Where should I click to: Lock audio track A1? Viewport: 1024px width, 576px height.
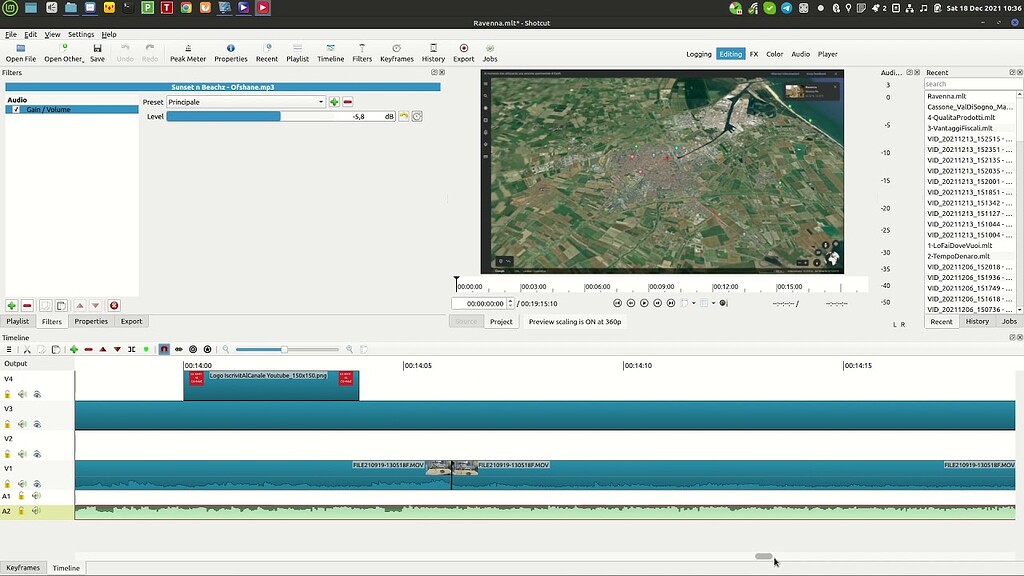pos(21,496)
